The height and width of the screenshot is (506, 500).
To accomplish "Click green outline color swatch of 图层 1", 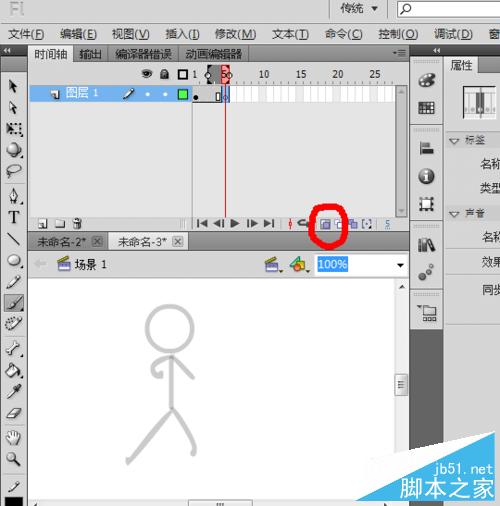I will 183,95.
